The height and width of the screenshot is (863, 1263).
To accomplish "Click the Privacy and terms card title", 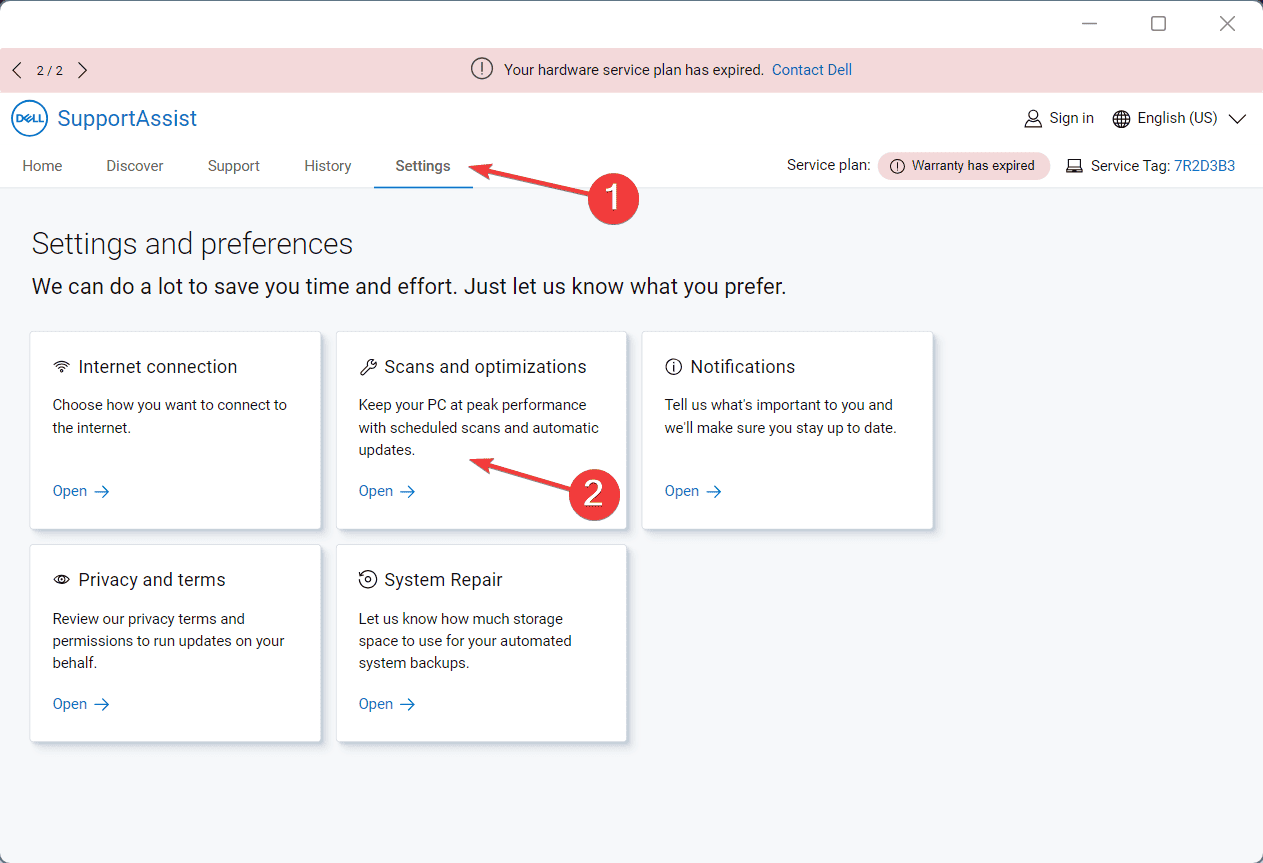I will click(x=152, y=580).
